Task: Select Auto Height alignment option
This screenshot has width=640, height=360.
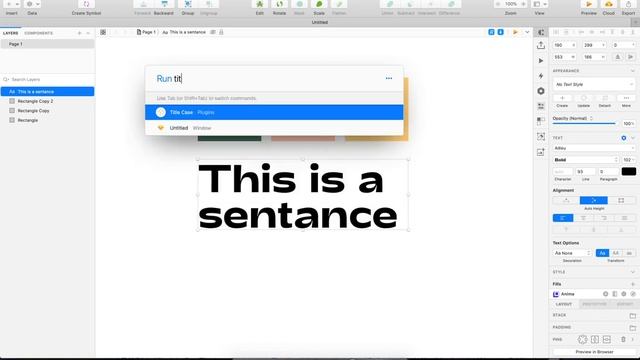Action: click(593, 200)
